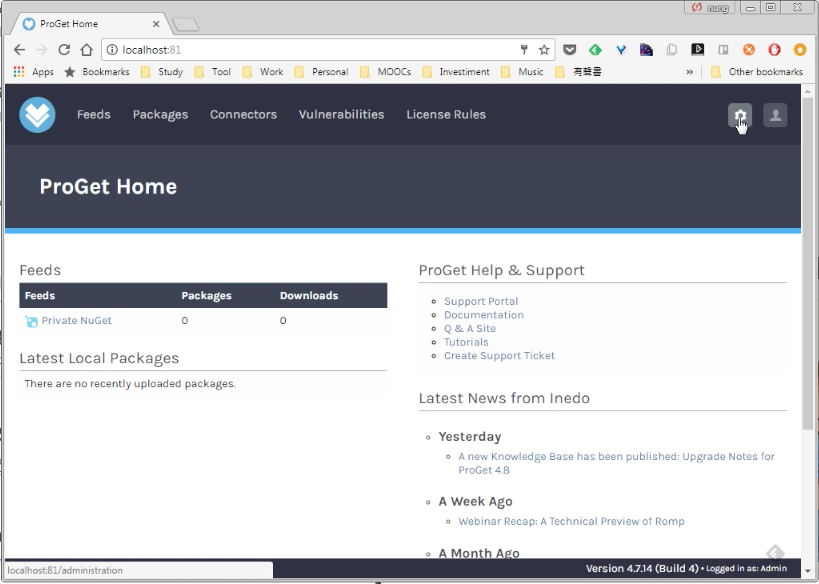Open the Q & A Site link
Image resolution: width=819 pixels, height=584 pixels.
(x=470, y=329)
